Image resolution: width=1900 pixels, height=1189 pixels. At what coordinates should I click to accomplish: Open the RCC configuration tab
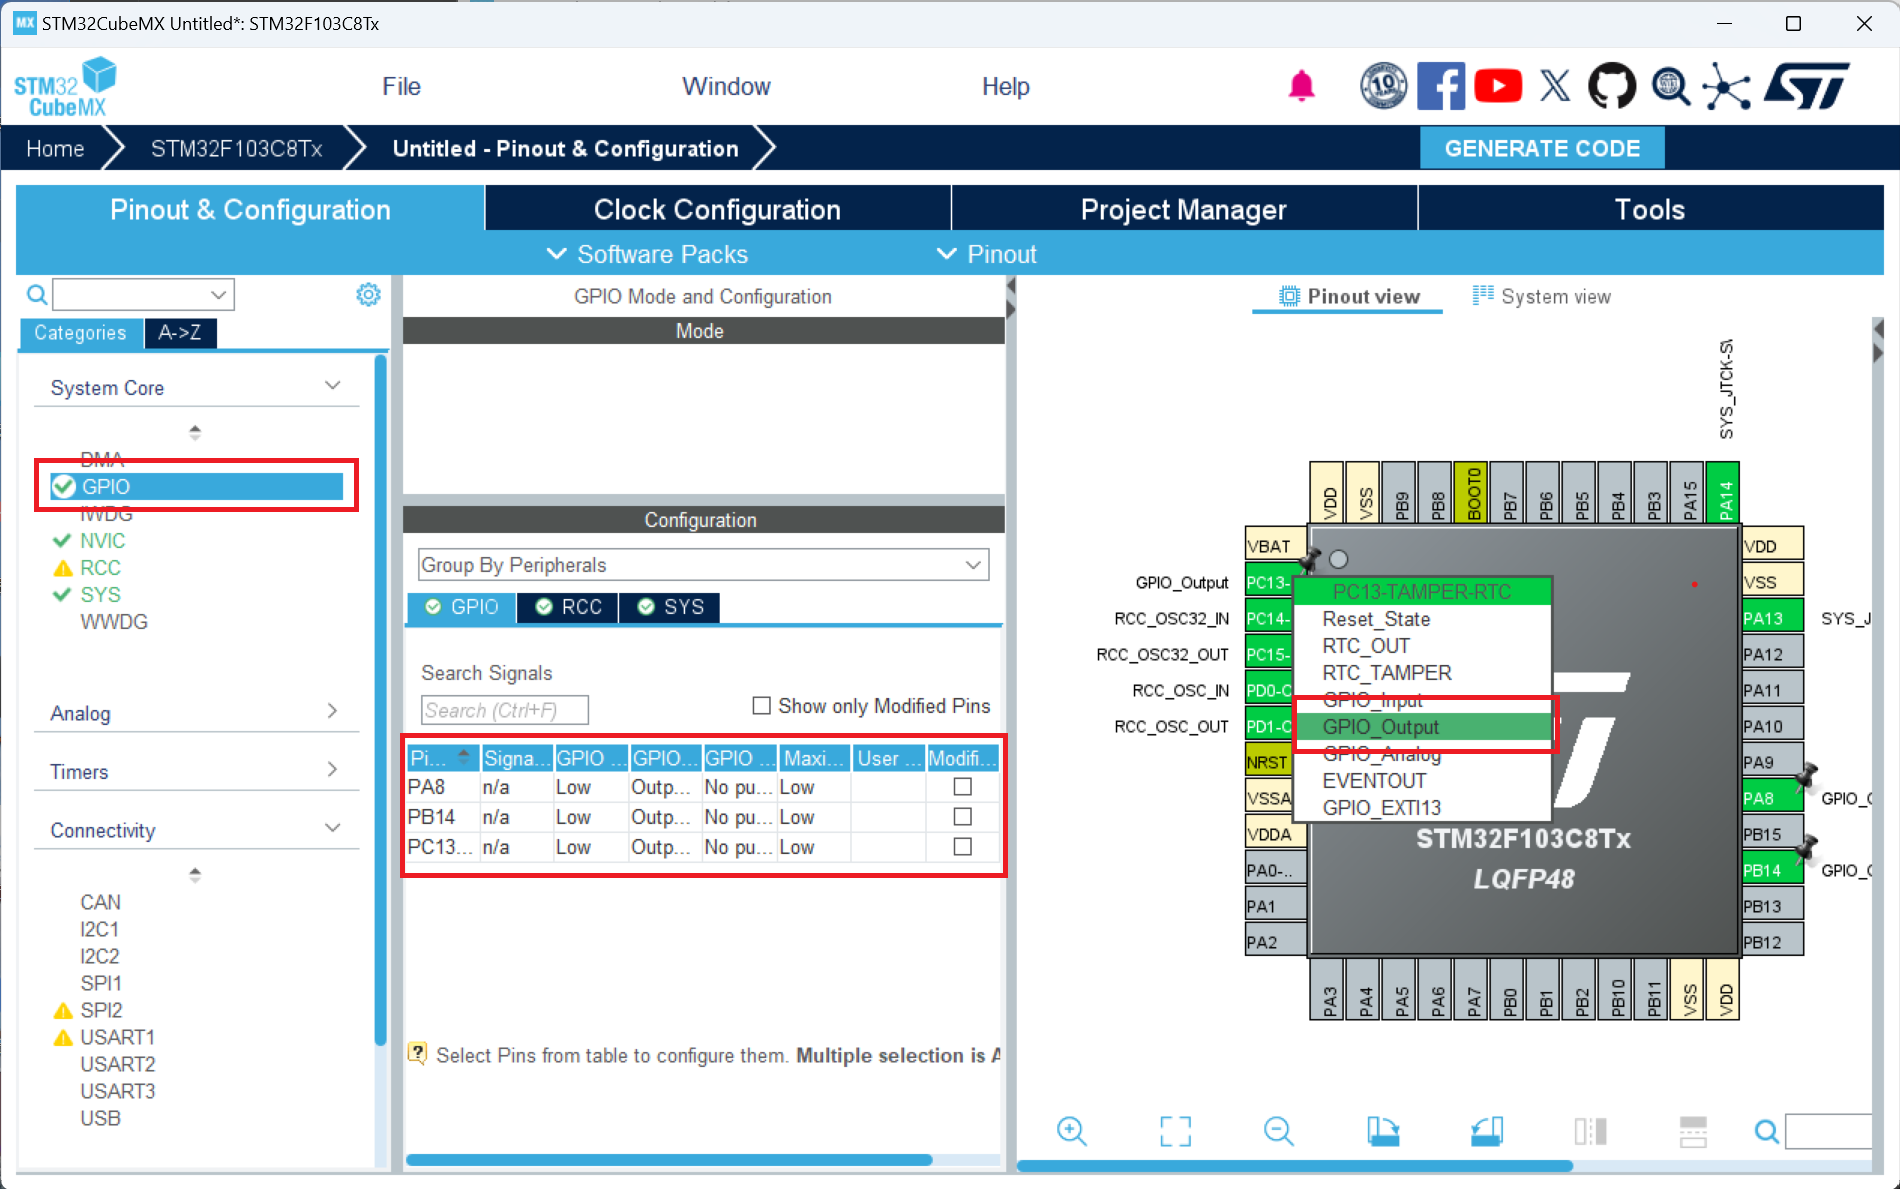[x=568, y=607]
